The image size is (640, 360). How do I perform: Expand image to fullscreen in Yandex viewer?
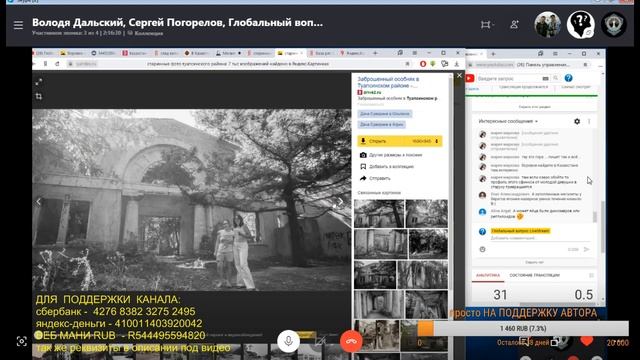(39, 82)
